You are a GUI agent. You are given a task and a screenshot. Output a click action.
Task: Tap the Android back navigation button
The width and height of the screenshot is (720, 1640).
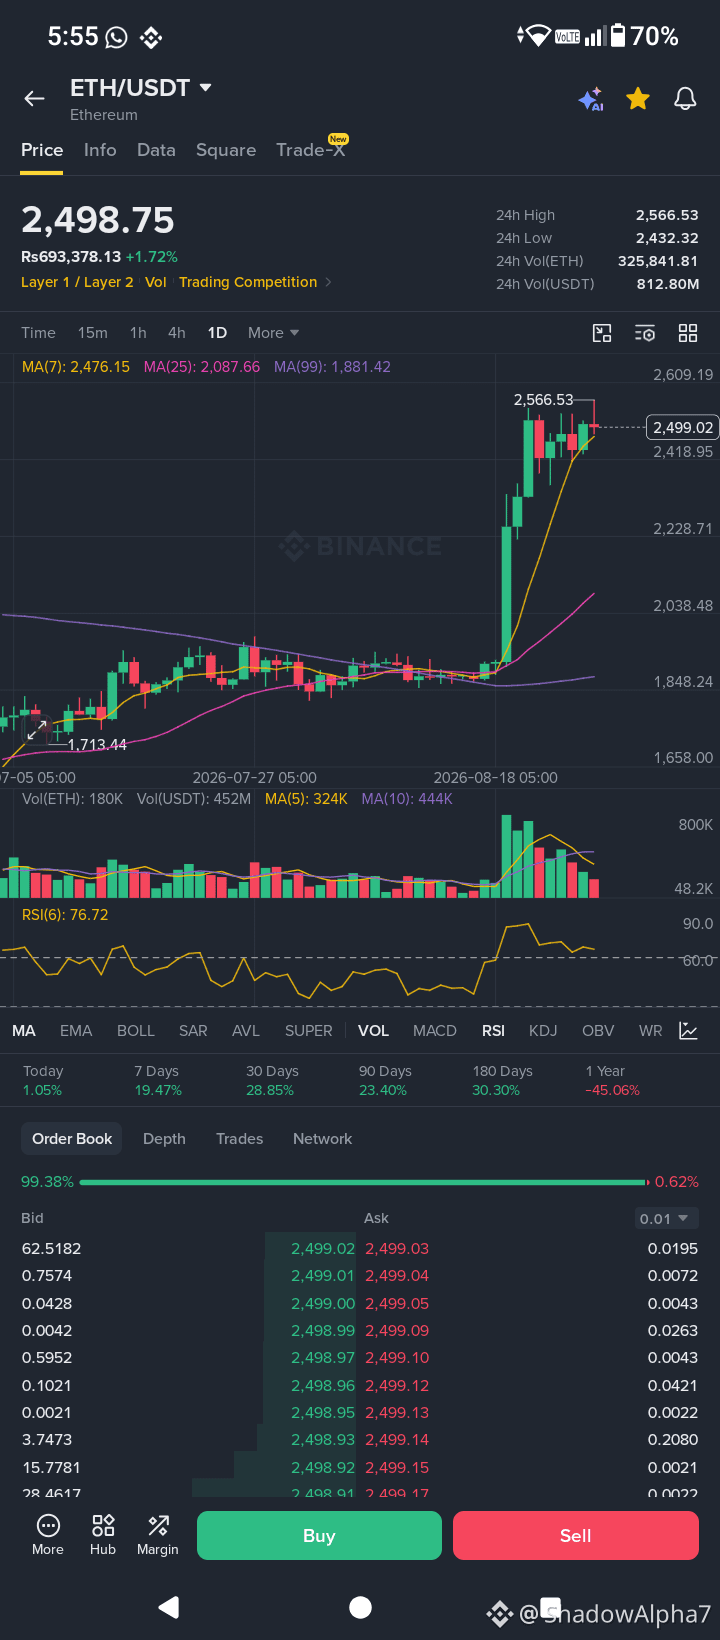click(169, 1607)
